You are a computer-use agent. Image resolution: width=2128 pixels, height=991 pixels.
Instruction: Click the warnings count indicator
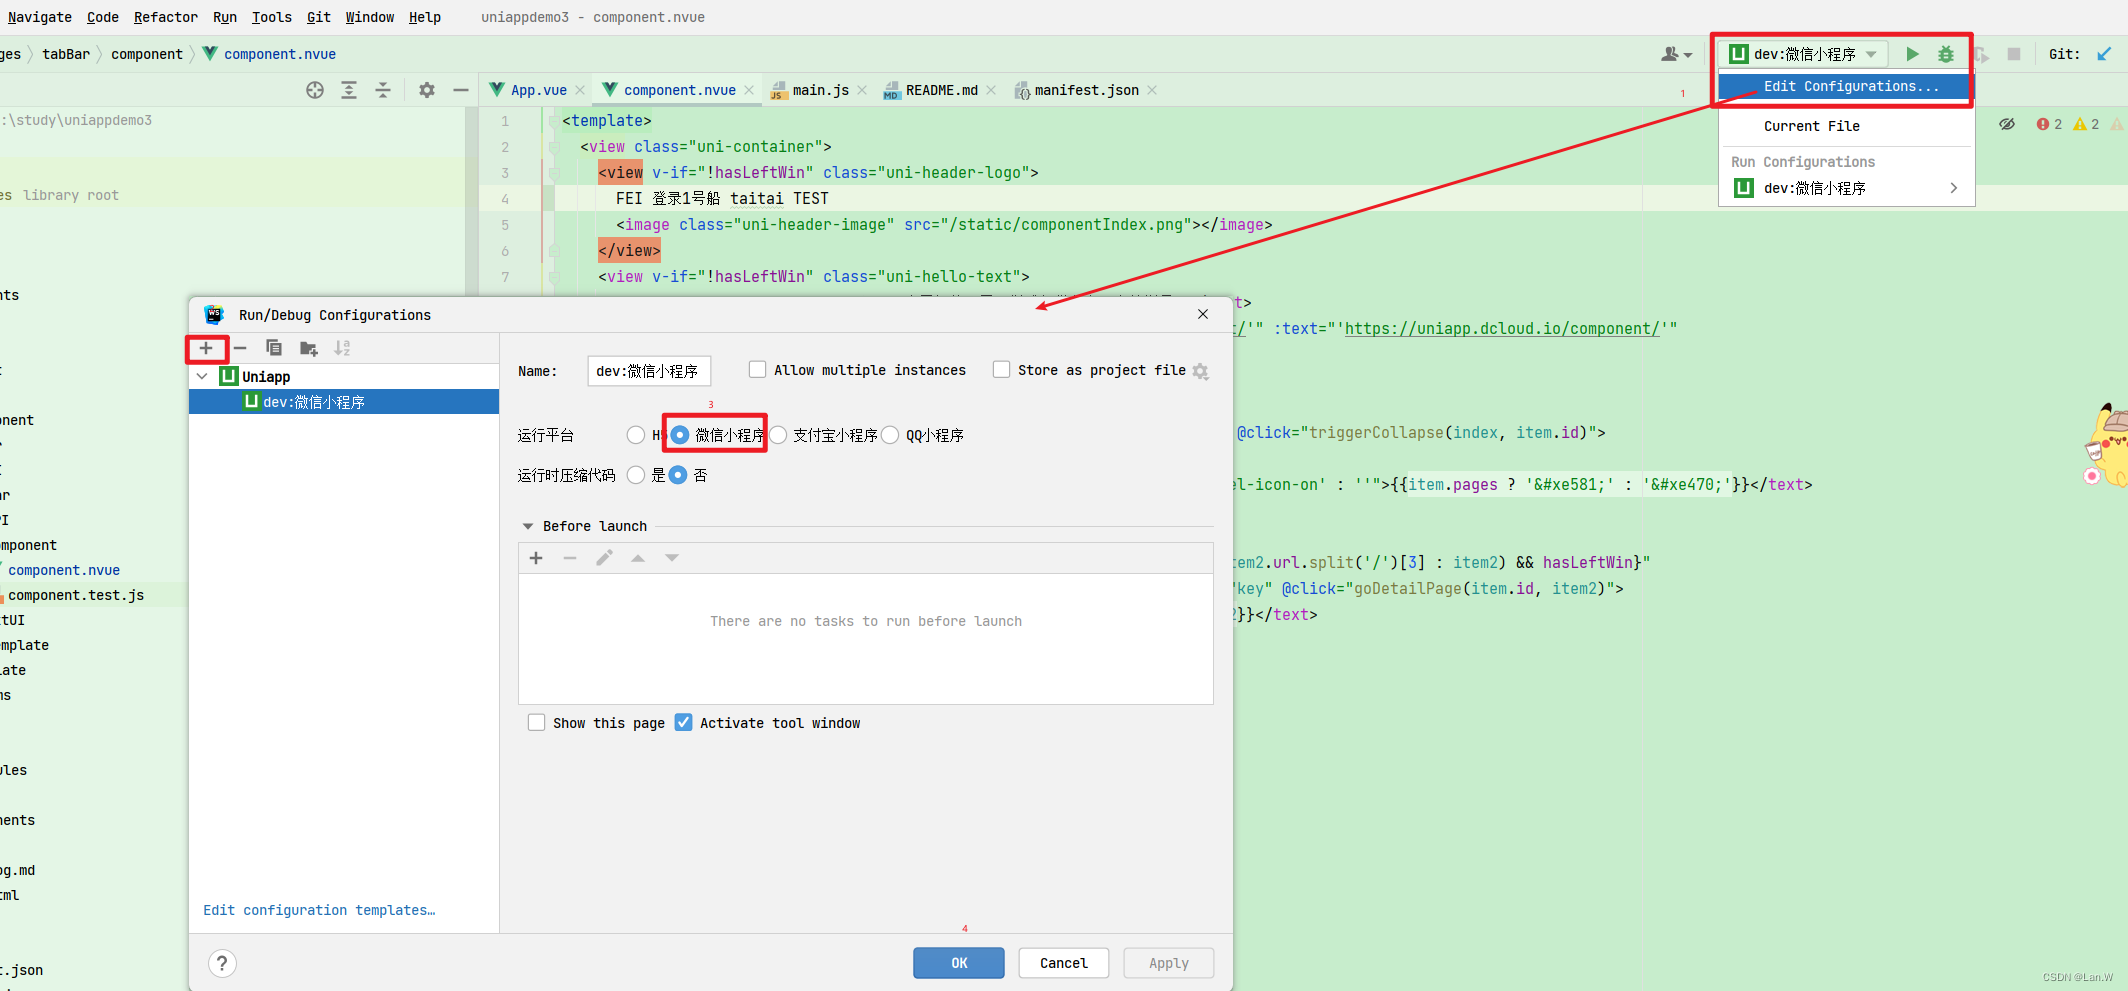[x=2086, y=124]
